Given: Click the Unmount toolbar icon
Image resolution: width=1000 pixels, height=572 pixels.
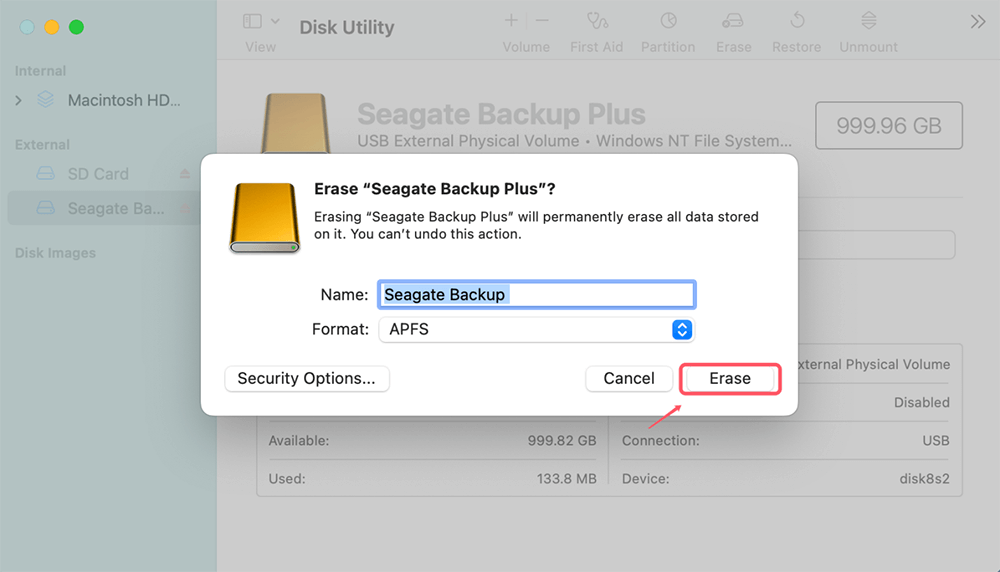Looking at the screenshot, I should tap(868, 21).
